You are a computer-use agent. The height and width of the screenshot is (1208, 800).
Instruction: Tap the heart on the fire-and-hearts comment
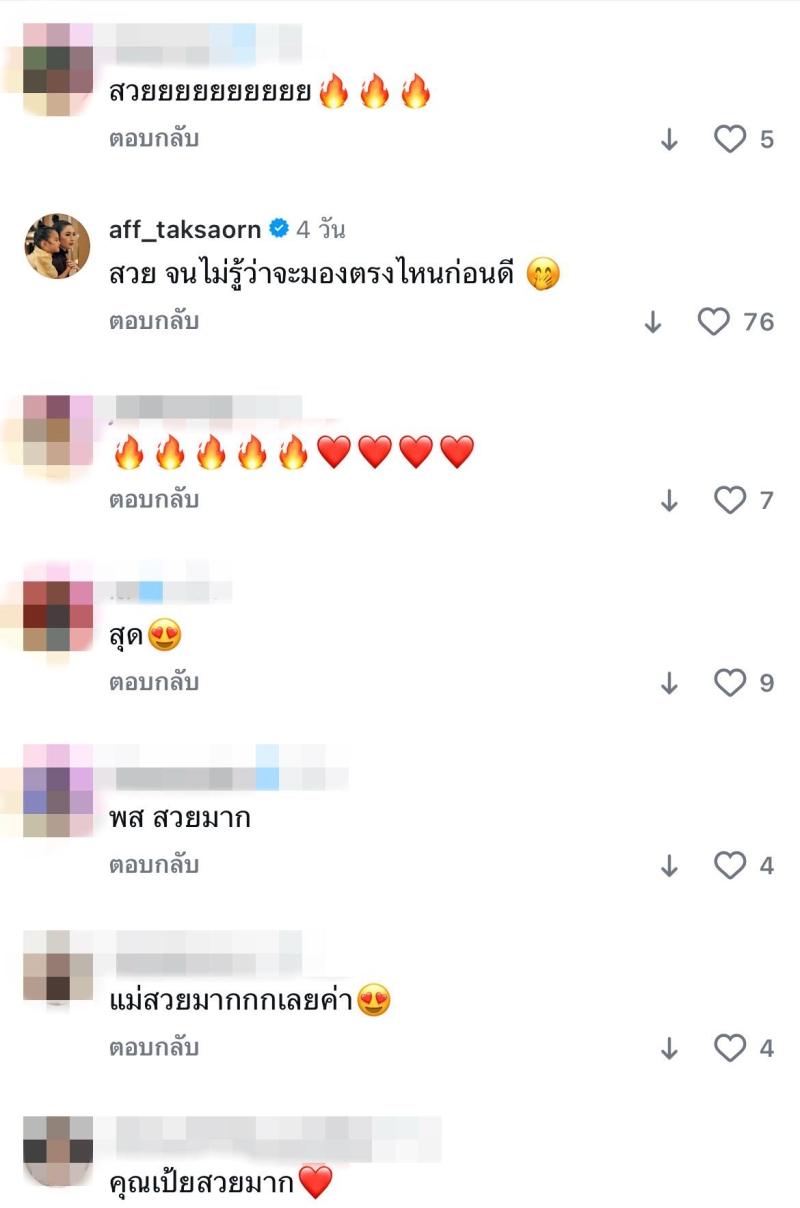pyautogui.click(x=730, y=500)
